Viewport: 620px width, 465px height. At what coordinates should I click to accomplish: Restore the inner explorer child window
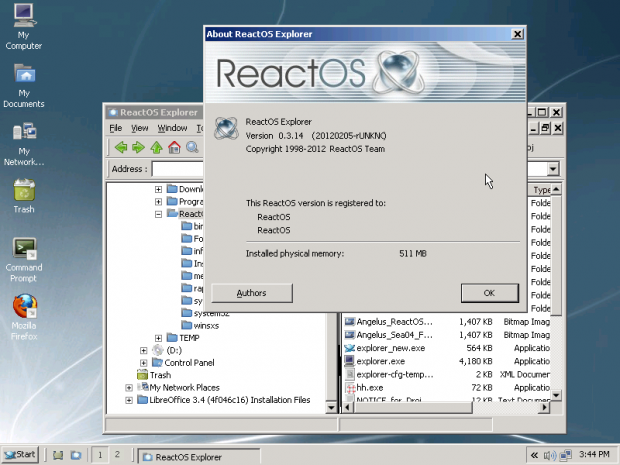tap(546, 128)
